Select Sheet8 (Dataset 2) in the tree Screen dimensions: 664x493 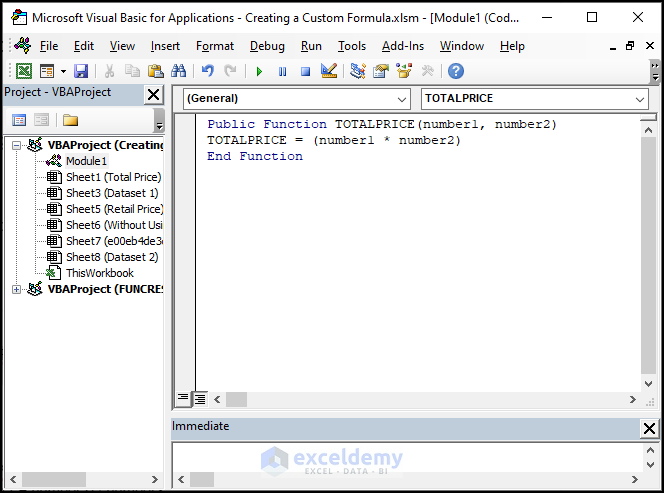pyautogui.click(x=112, y=257)
